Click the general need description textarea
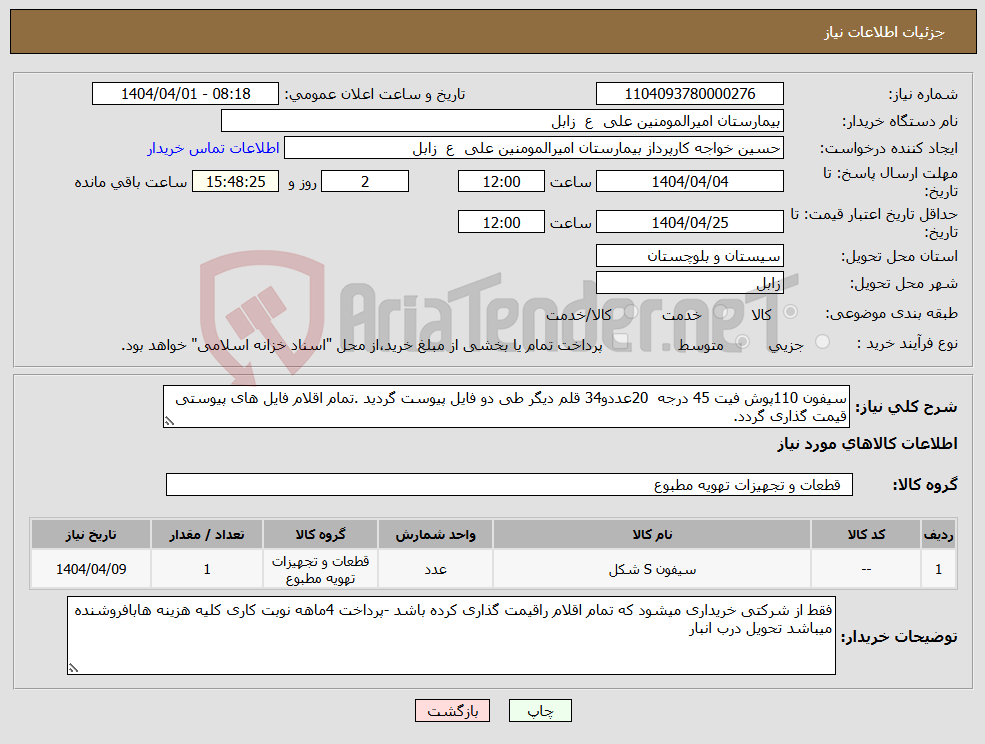Screen dimensions: 985x744 pyautogui.click(x=506, y=407)
